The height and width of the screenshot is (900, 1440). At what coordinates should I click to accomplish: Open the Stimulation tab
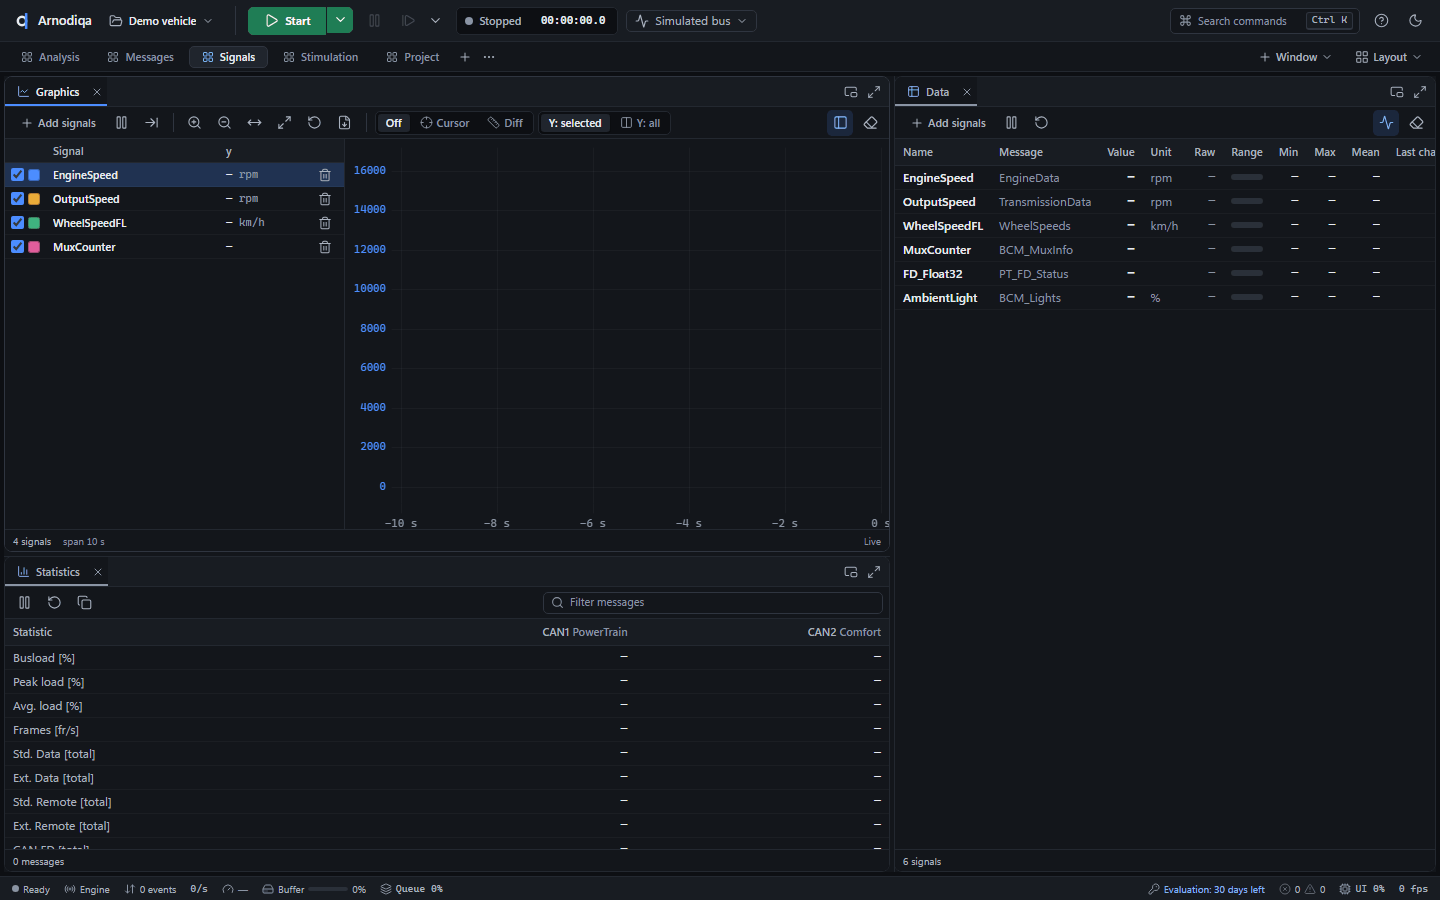[320, 57]
